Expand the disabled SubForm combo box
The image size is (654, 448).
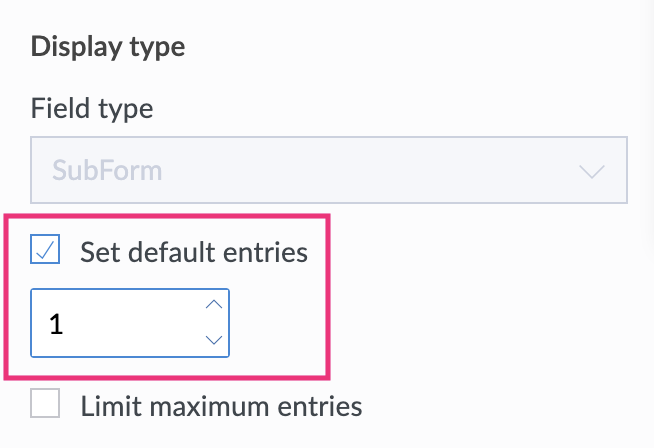pyautogui.click(x=329, y=170)
